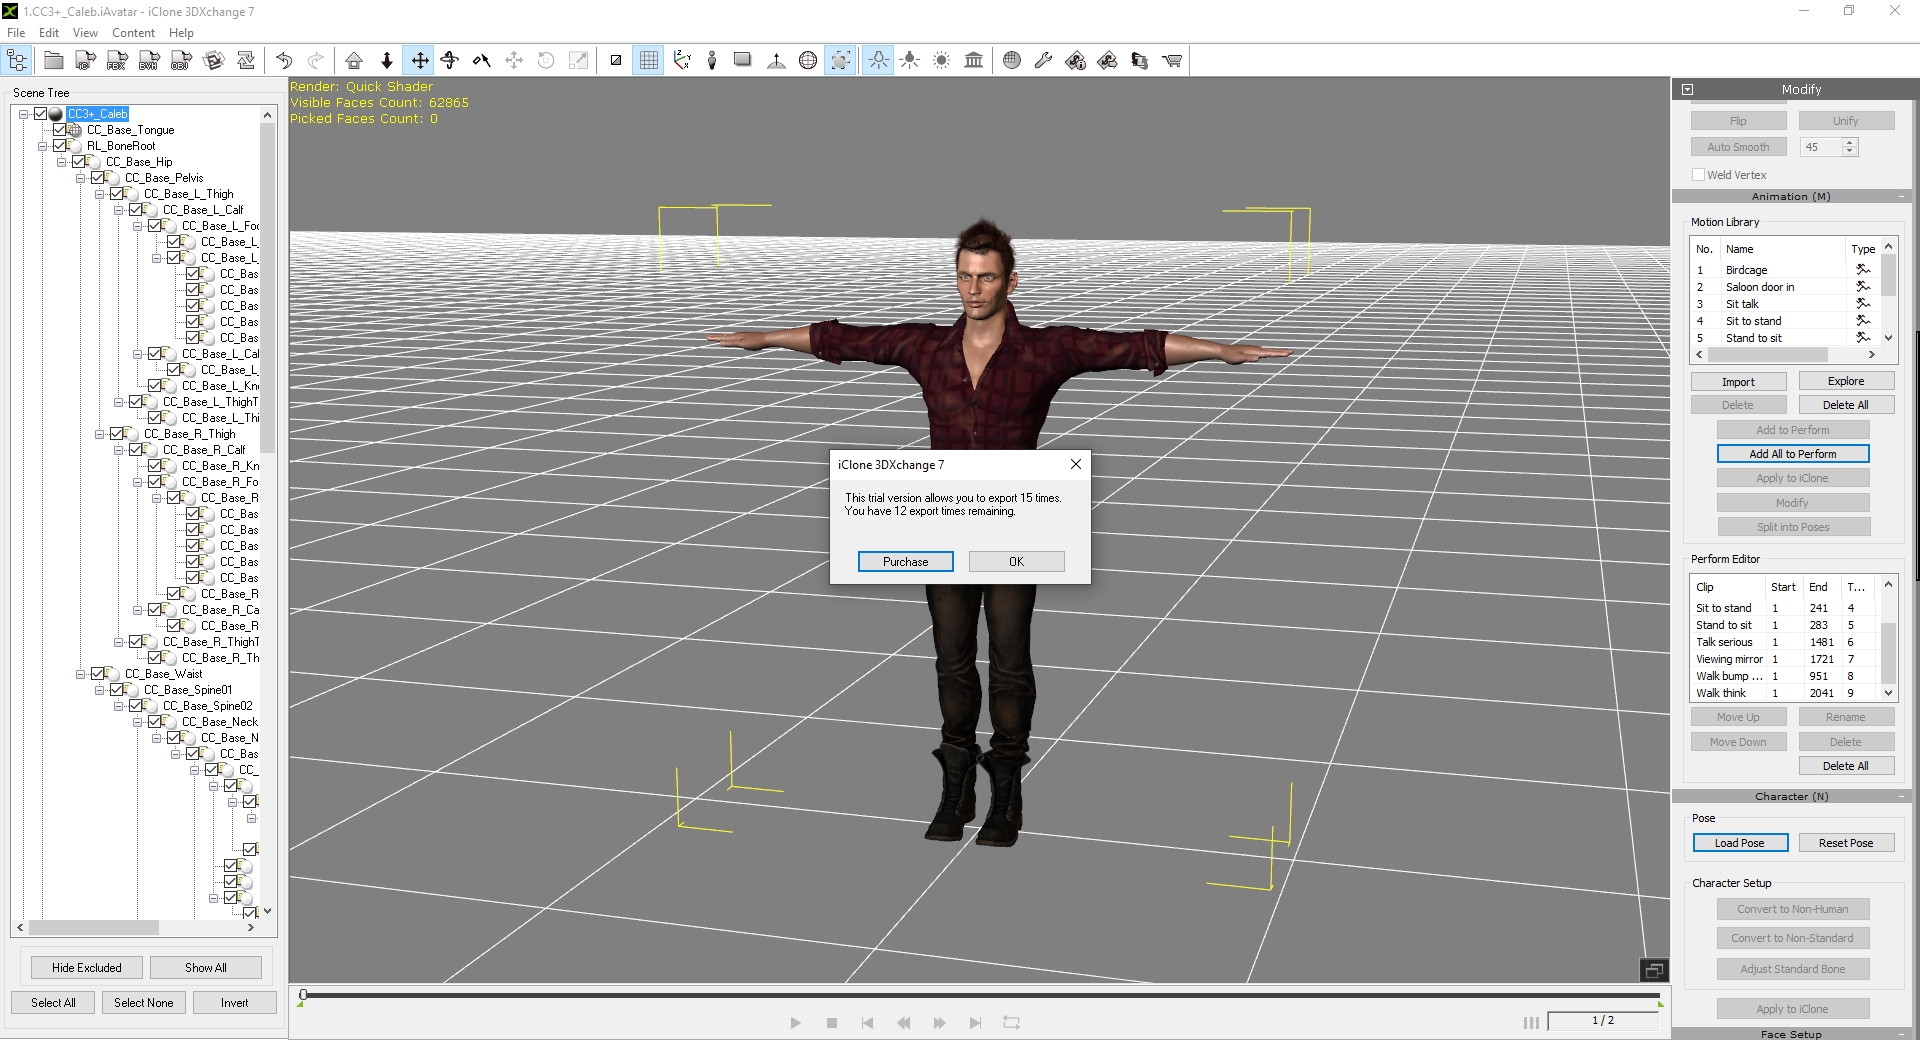Toggle the CC_Base_Hip checkbox
This screenshot has width=1920, height=1040.
(x=79, y=162)
